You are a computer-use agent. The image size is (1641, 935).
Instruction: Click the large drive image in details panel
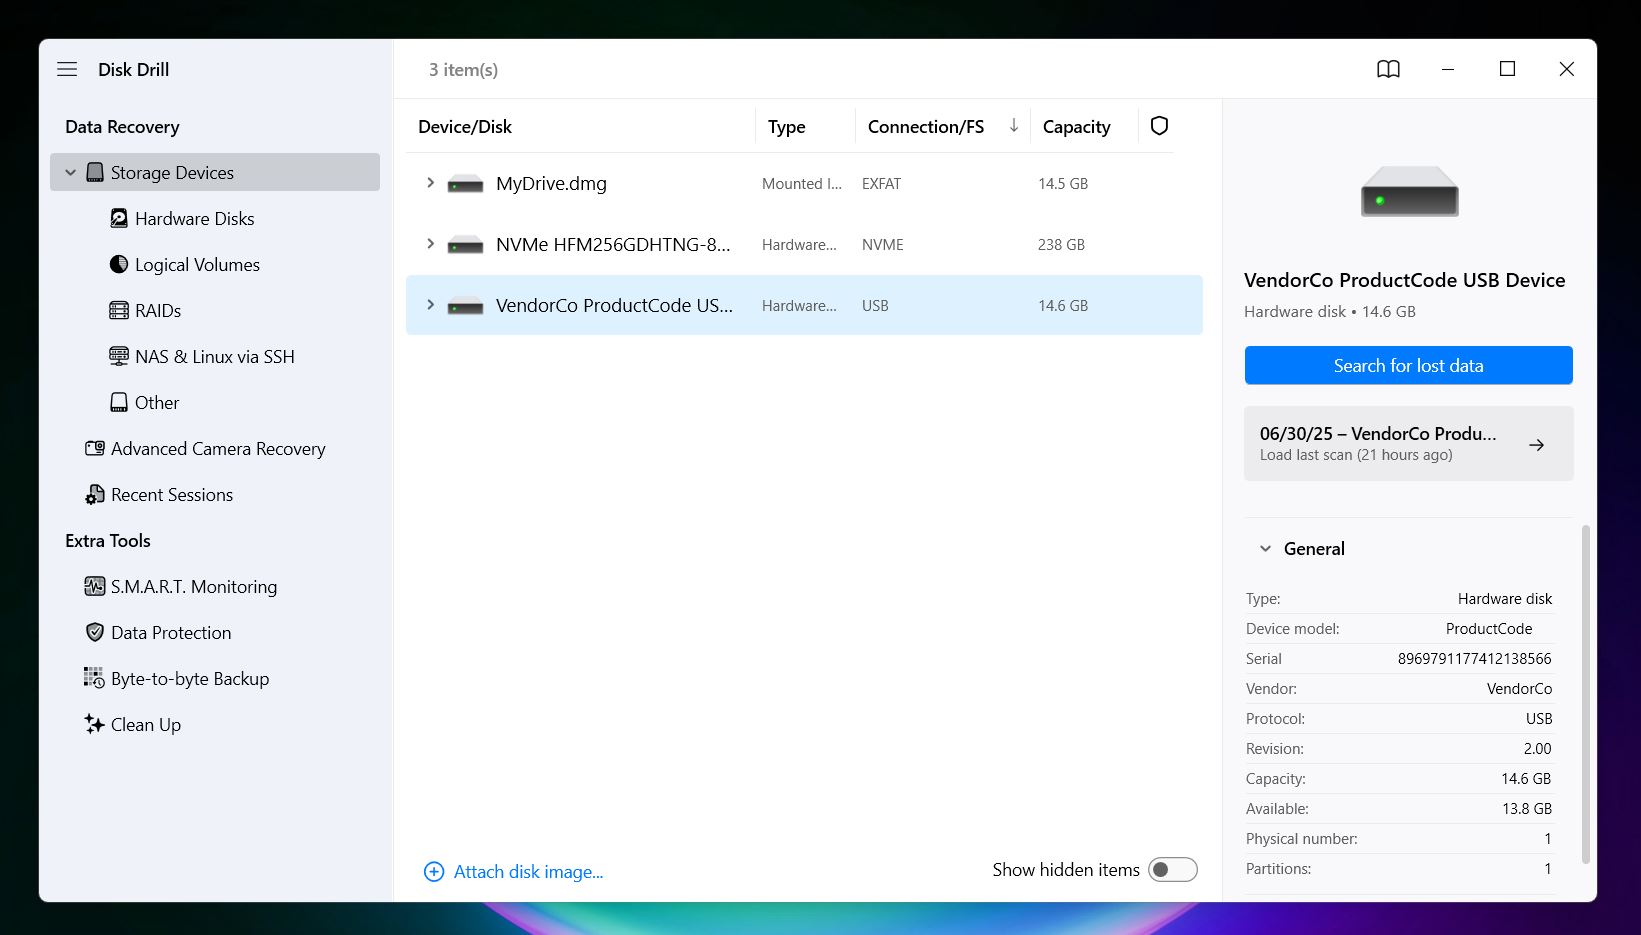[1409, 191]
